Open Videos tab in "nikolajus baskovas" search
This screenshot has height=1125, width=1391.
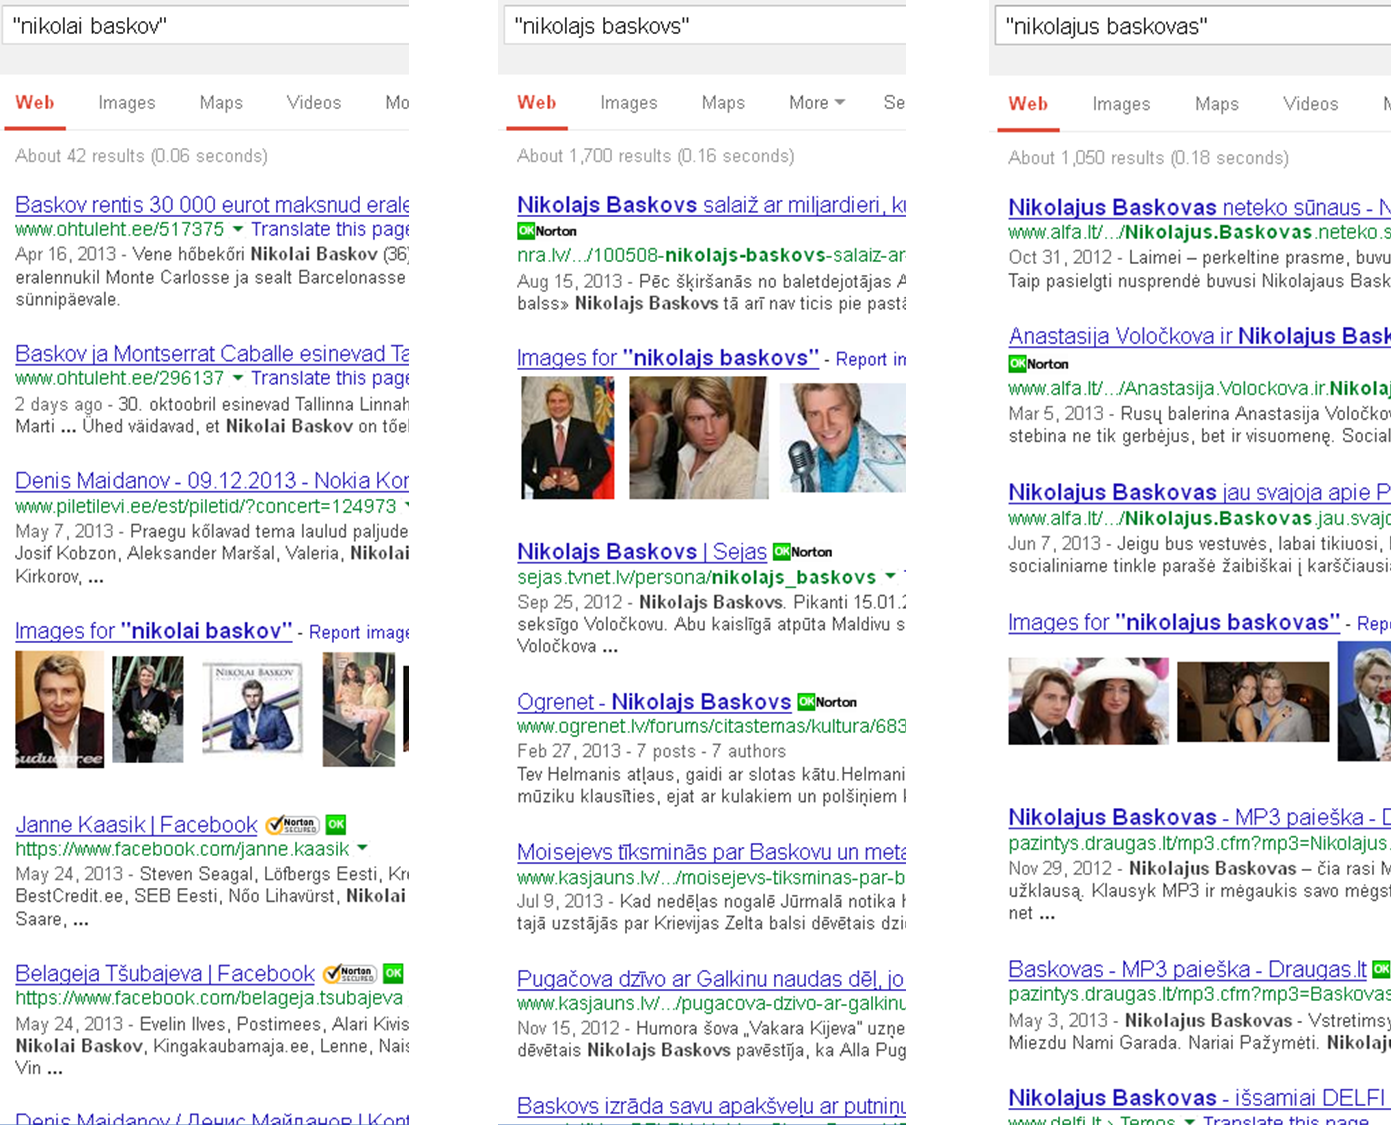[x=1311, y=104]
